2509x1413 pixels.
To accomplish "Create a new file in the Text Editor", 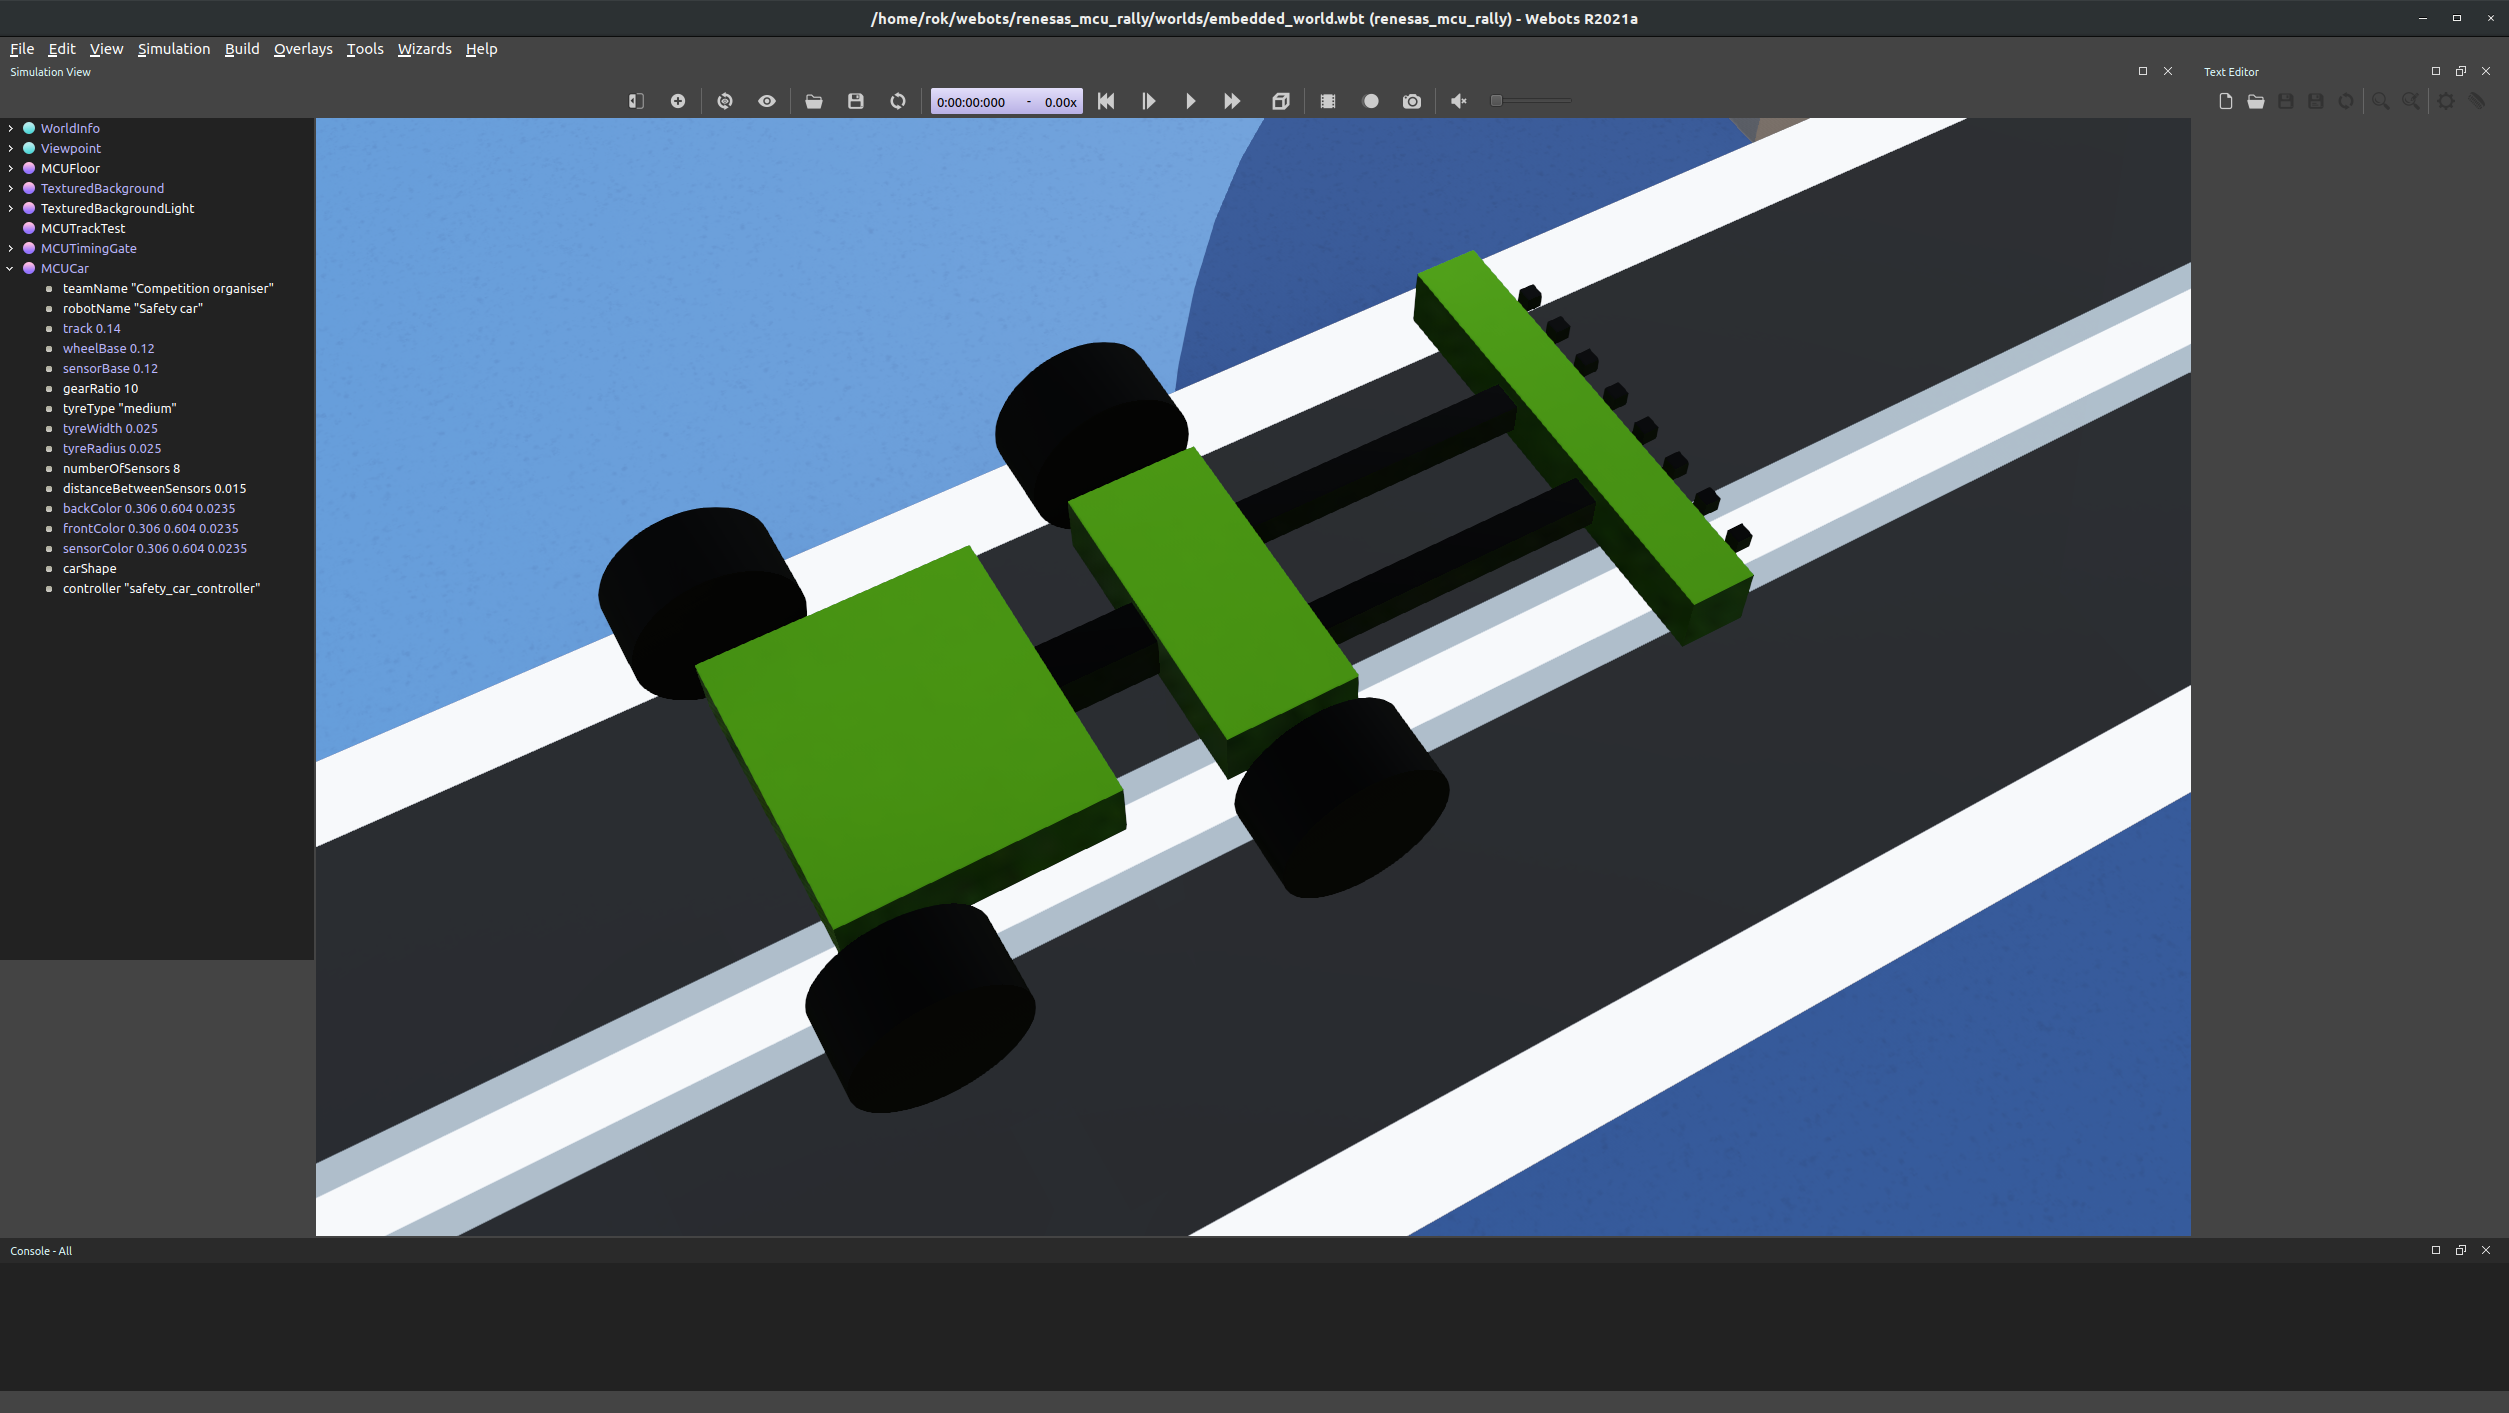I will [x=2225, y=100].
